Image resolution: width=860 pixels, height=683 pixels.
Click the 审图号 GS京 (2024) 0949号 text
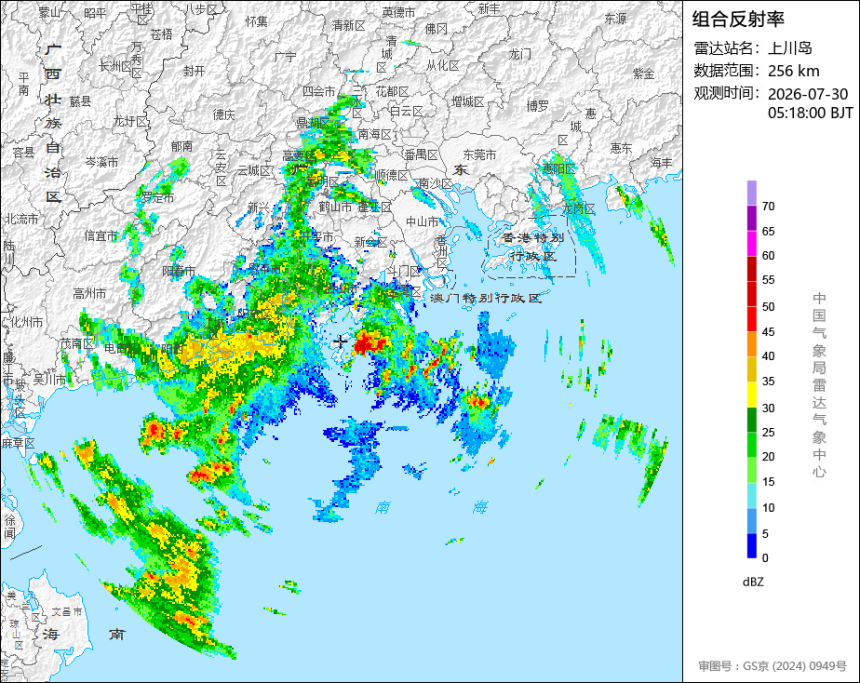(x=772, y=666)
